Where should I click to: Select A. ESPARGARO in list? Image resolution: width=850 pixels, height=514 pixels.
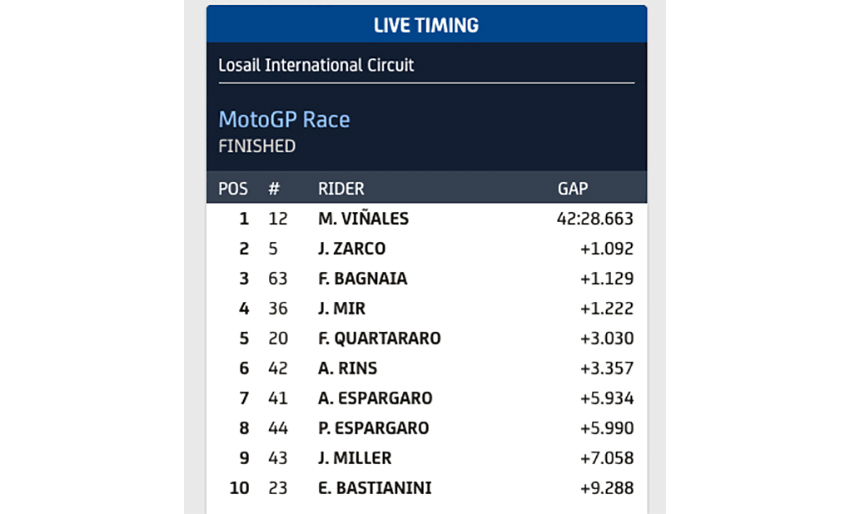375,398
